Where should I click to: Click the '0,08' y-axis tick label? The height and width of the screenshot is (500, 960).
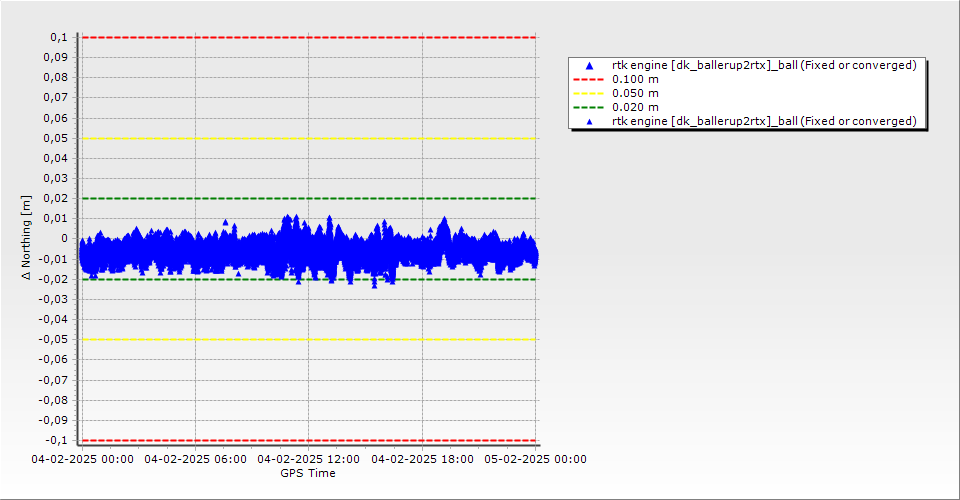pyautogui.click(x=56, y=78)
